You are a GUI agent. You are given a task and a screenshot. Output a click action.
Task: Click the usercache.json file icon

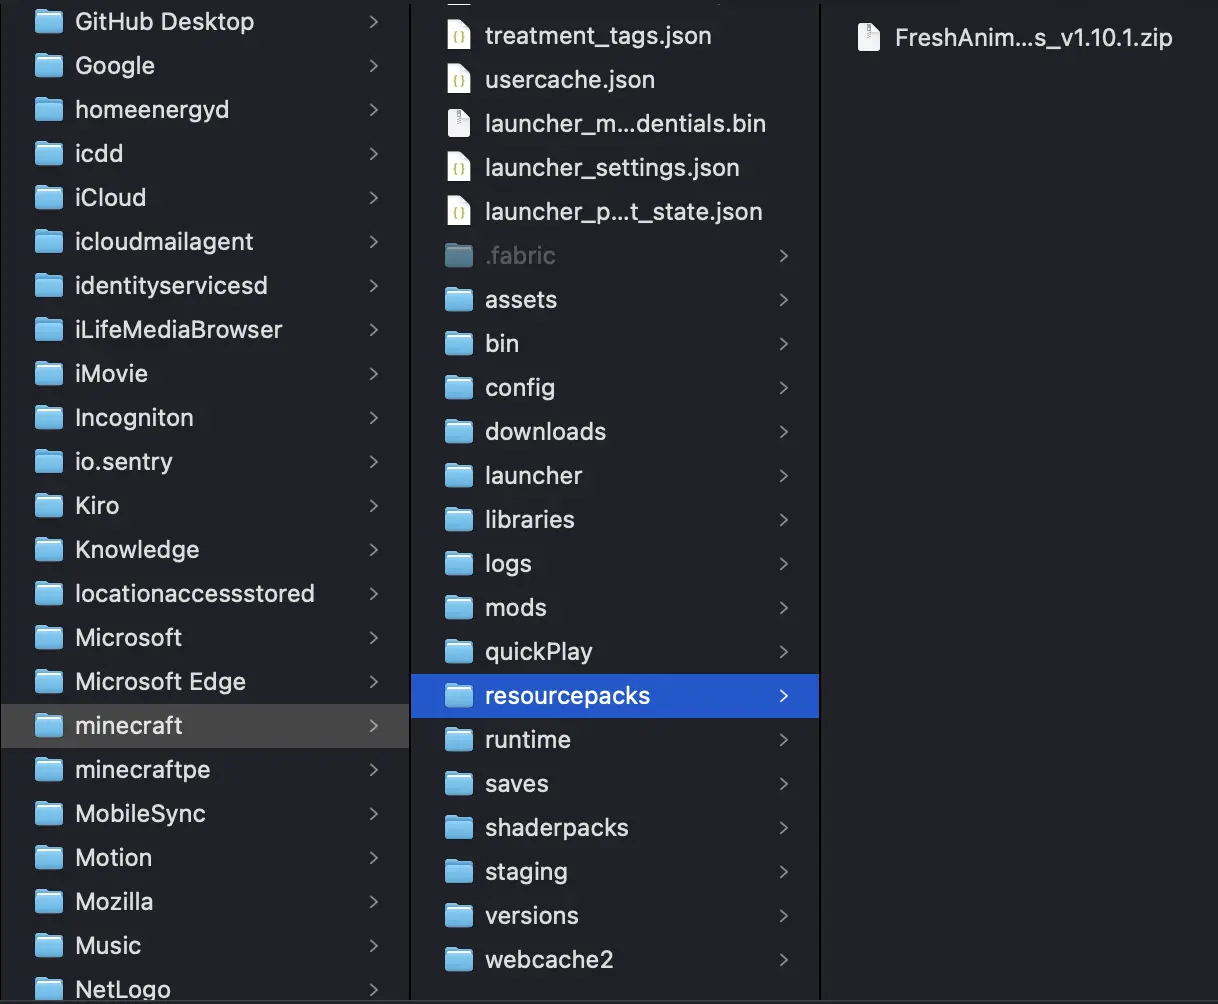tap(459, 79)
